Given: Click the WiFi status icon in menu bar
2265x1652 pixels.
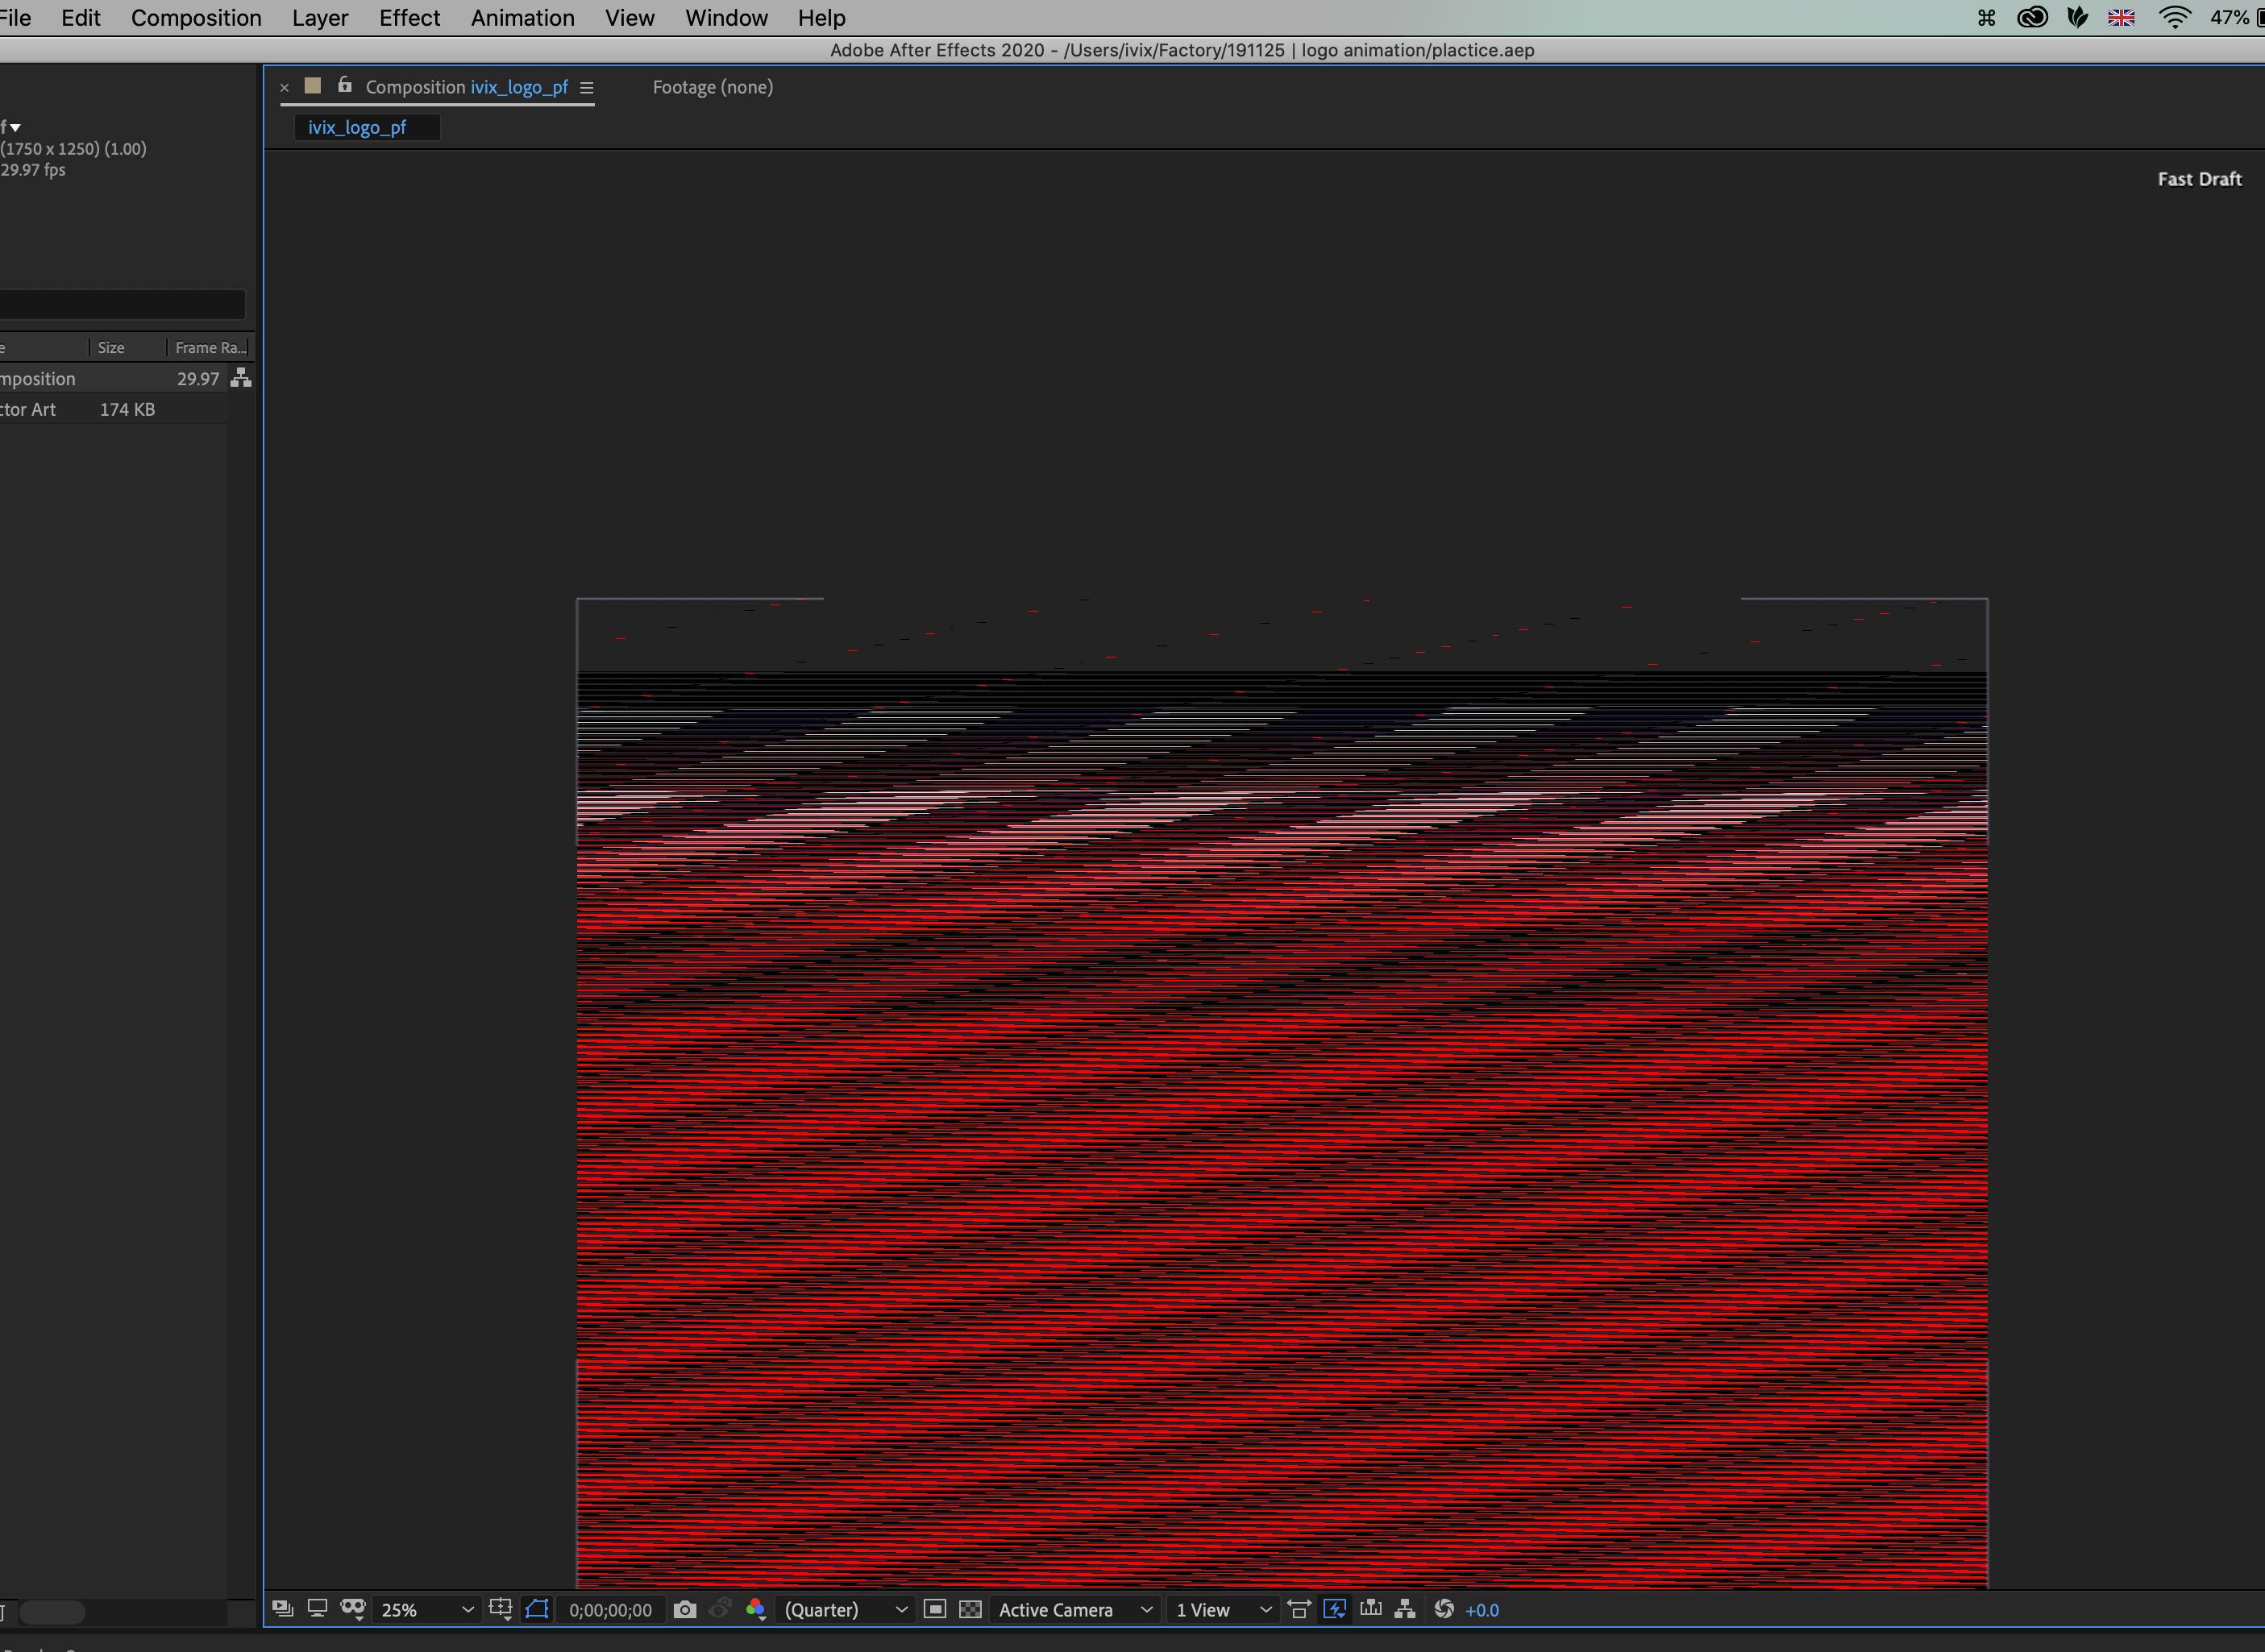Looking at the screenshot, I should (2168, 19).
